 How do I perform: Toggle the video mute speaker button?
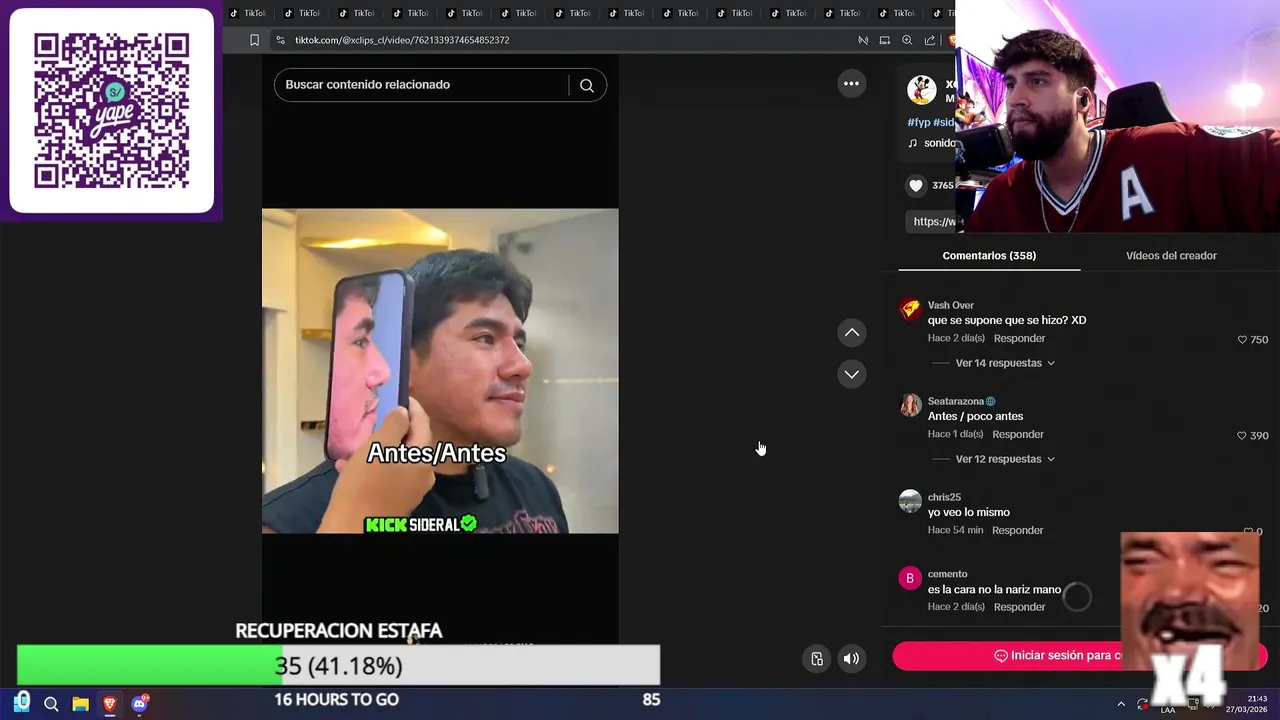851,658
